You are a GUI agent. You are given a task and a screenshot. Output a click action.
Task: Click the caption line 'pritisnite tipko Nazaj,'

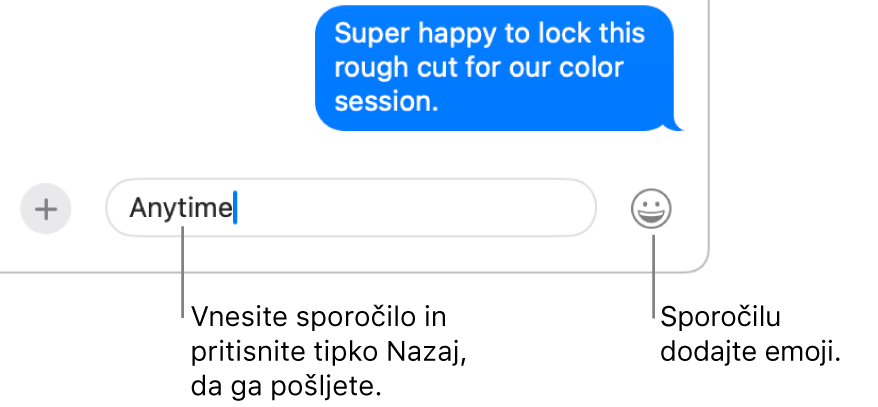pos(329,353)
